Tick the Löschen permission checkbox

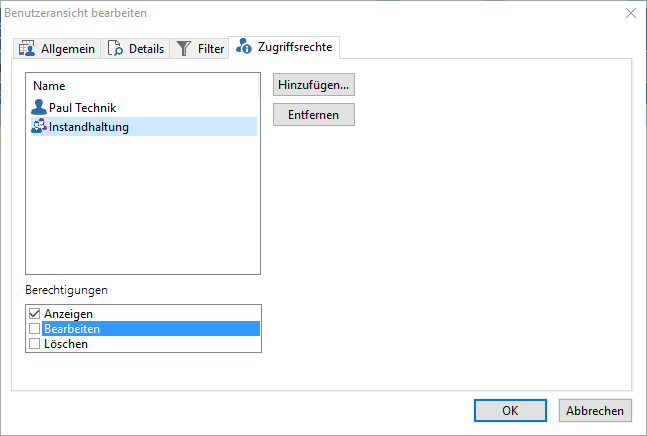click(35, 344)
